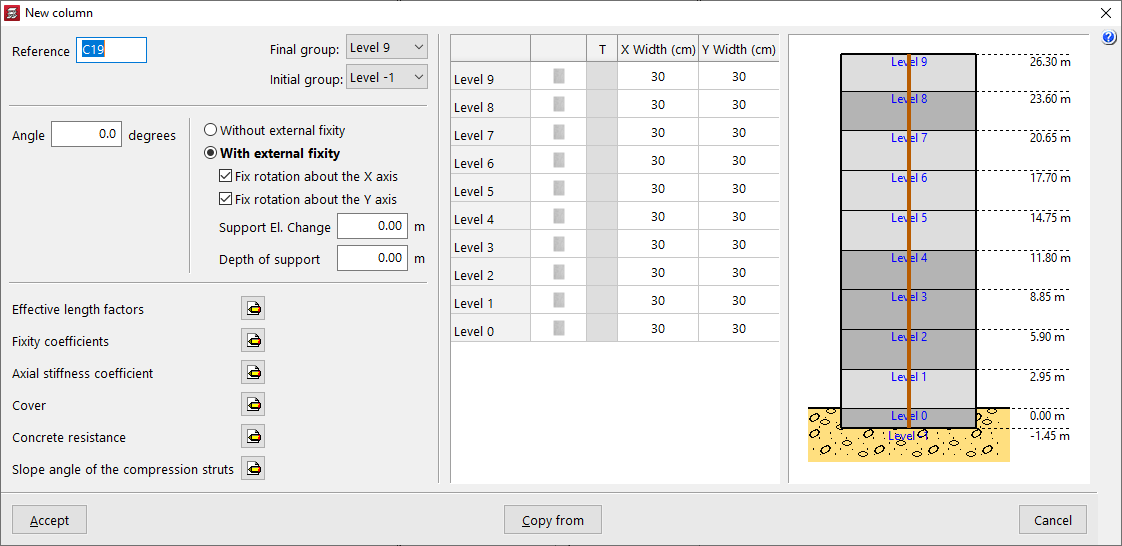Open Concrete resistance settings icon
The width and height of the screenshot is (1122, 546).
[x=253, y=437]
